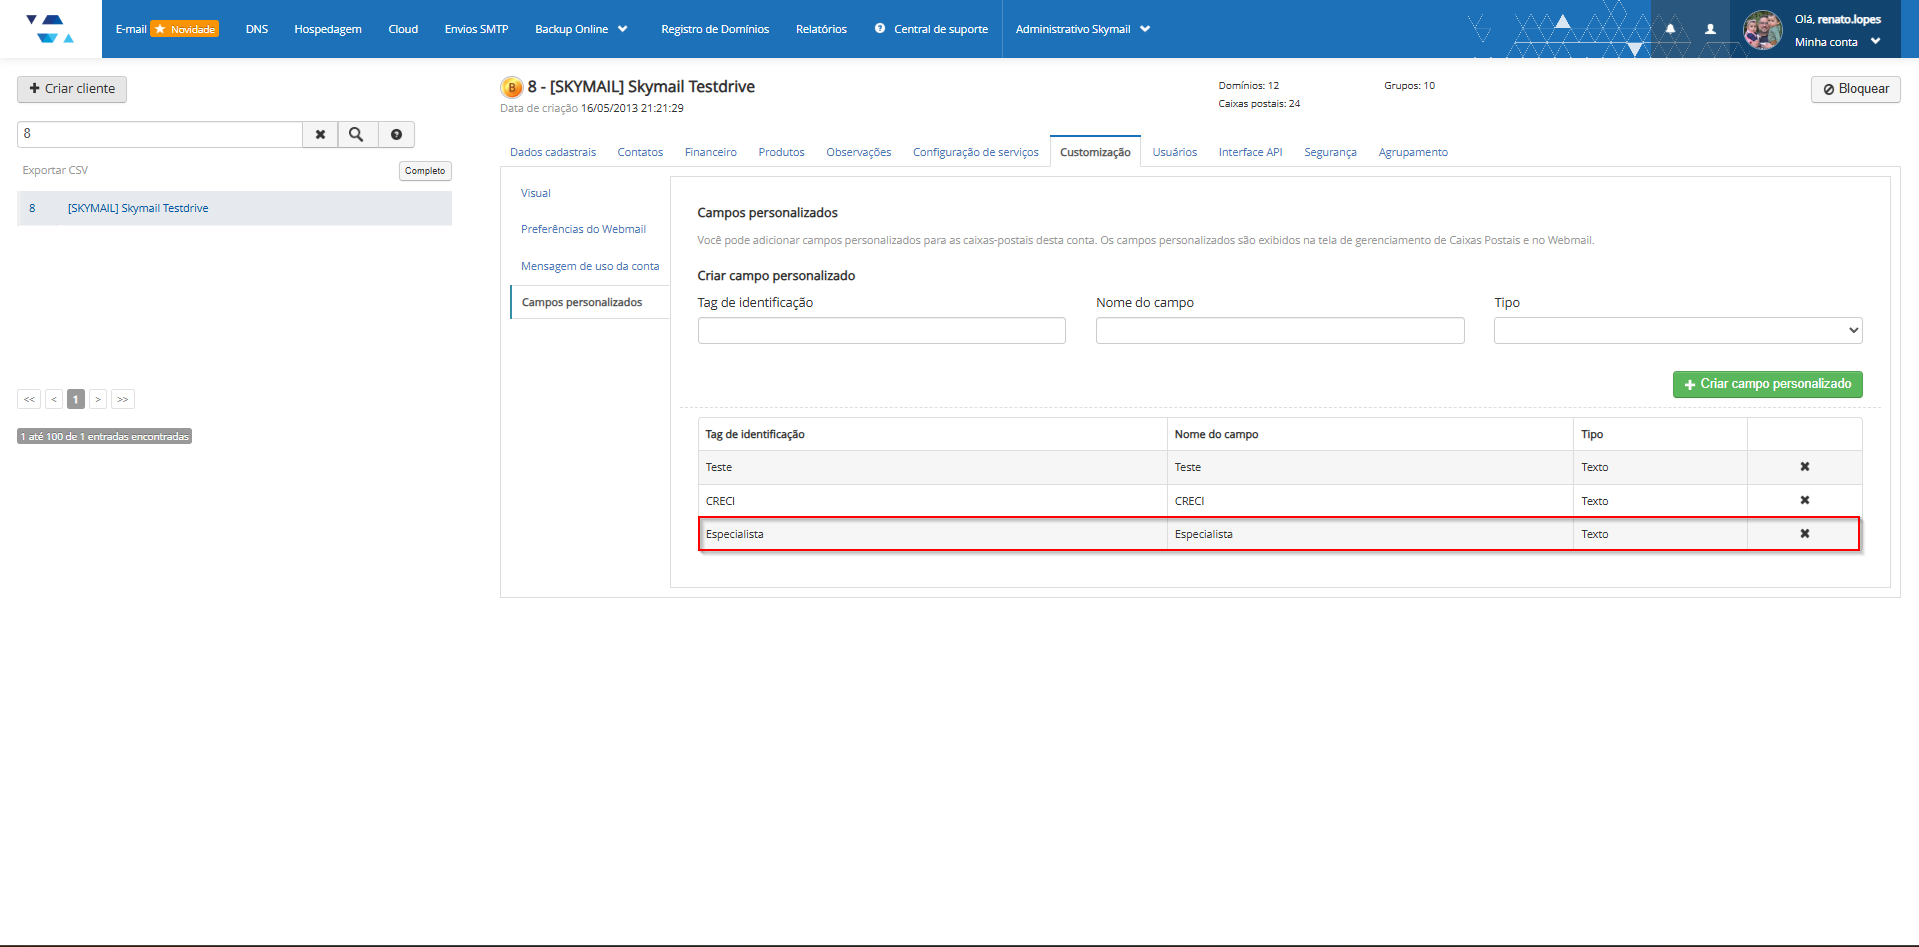Switch to the Financeiro tab
Screen dimensions: 1919x947
pos(710,152)
